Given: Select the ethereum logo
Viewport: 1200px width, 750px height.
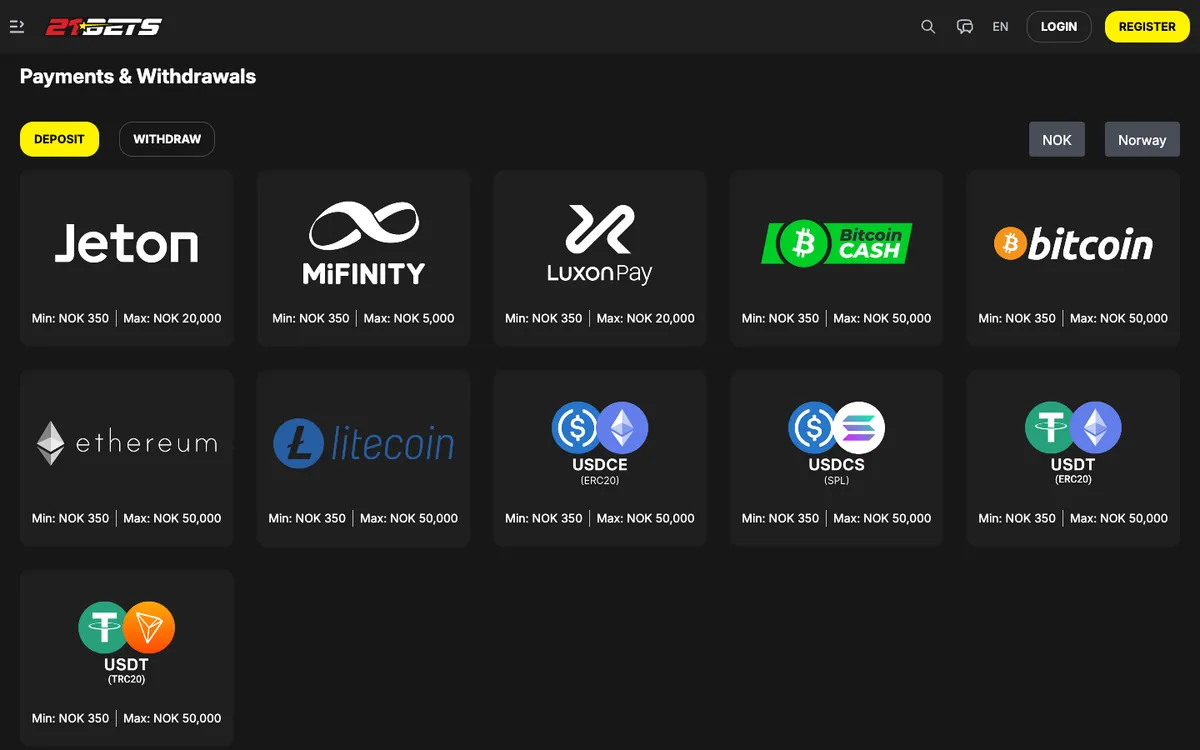Looking at the screenshot, I should pos(126,443).
